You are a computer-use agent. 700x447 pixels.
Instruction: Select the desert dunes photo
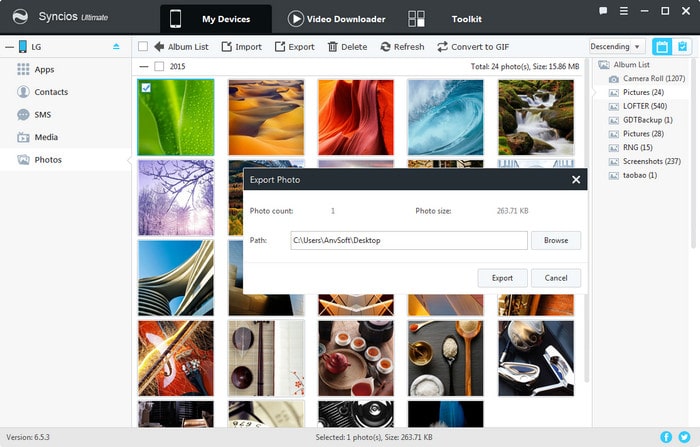click(x=266, y=117)
